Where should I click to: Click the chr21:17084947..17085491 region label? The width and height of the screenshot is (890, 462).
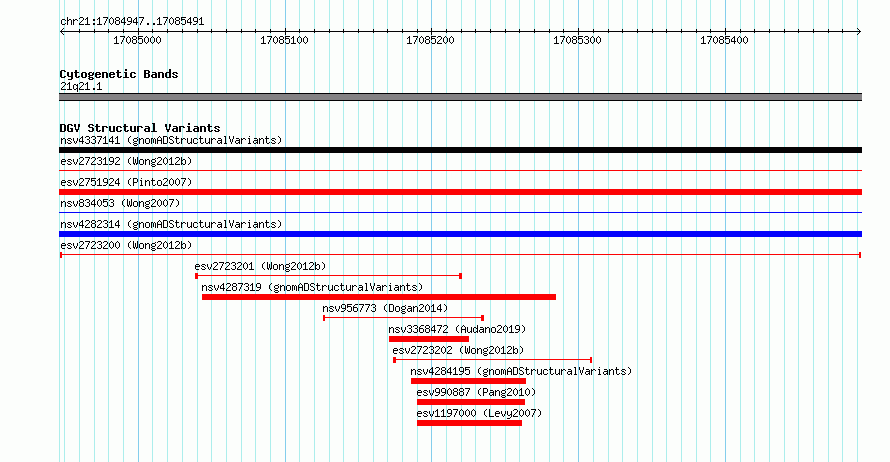coord(132,22)
